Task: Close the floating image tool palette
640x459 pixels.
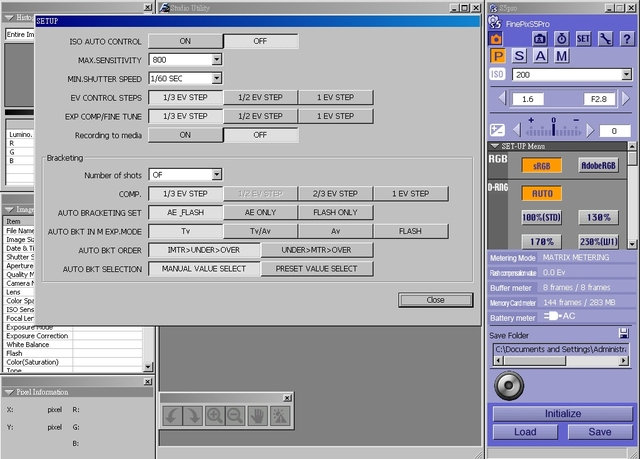Action: [x=287, y=398]
